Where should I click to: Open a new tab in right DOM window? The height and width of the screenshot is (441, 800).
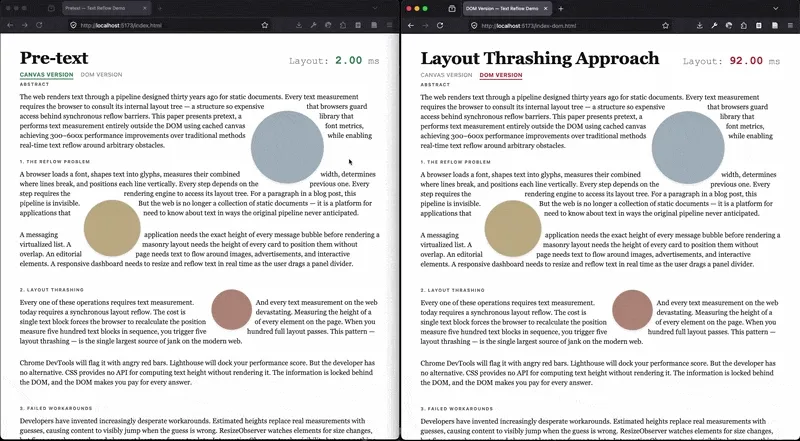561,9
